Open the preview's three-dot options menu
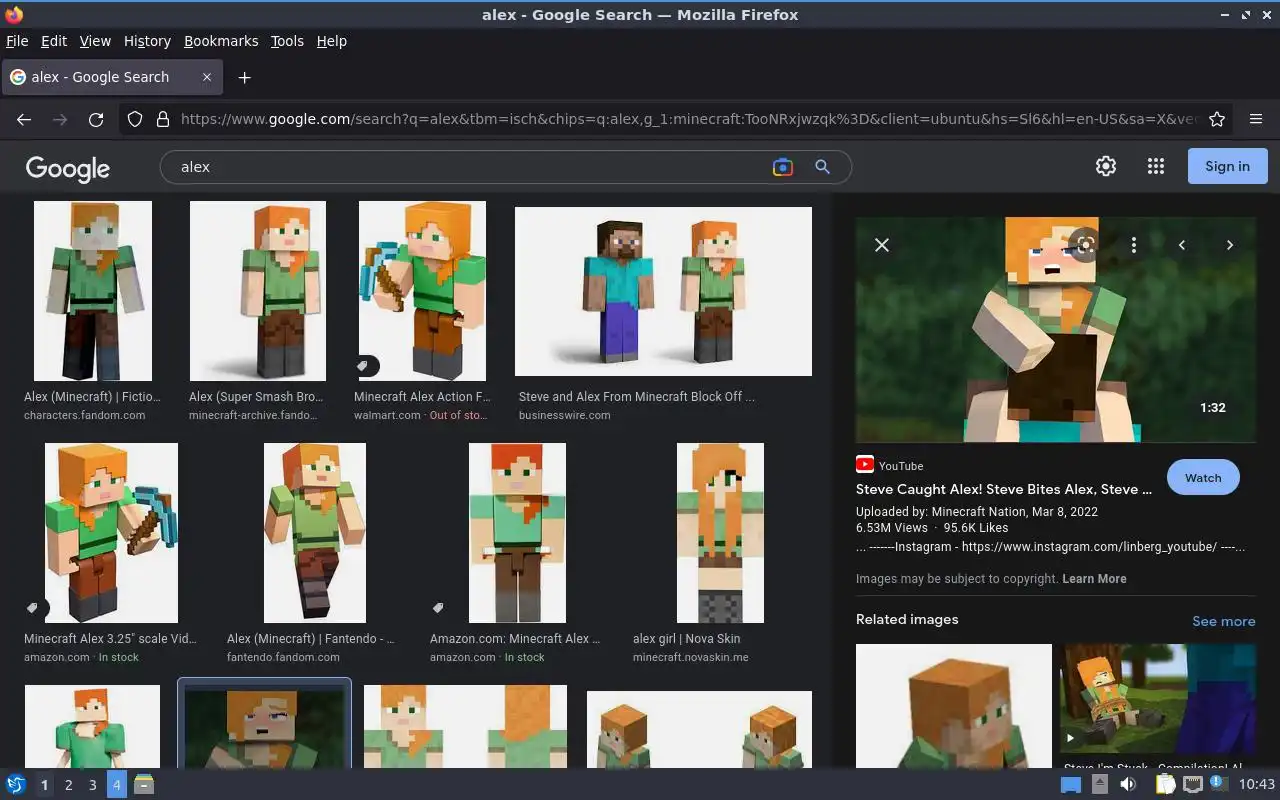1280x800 pixels. tap(1133, 244)
